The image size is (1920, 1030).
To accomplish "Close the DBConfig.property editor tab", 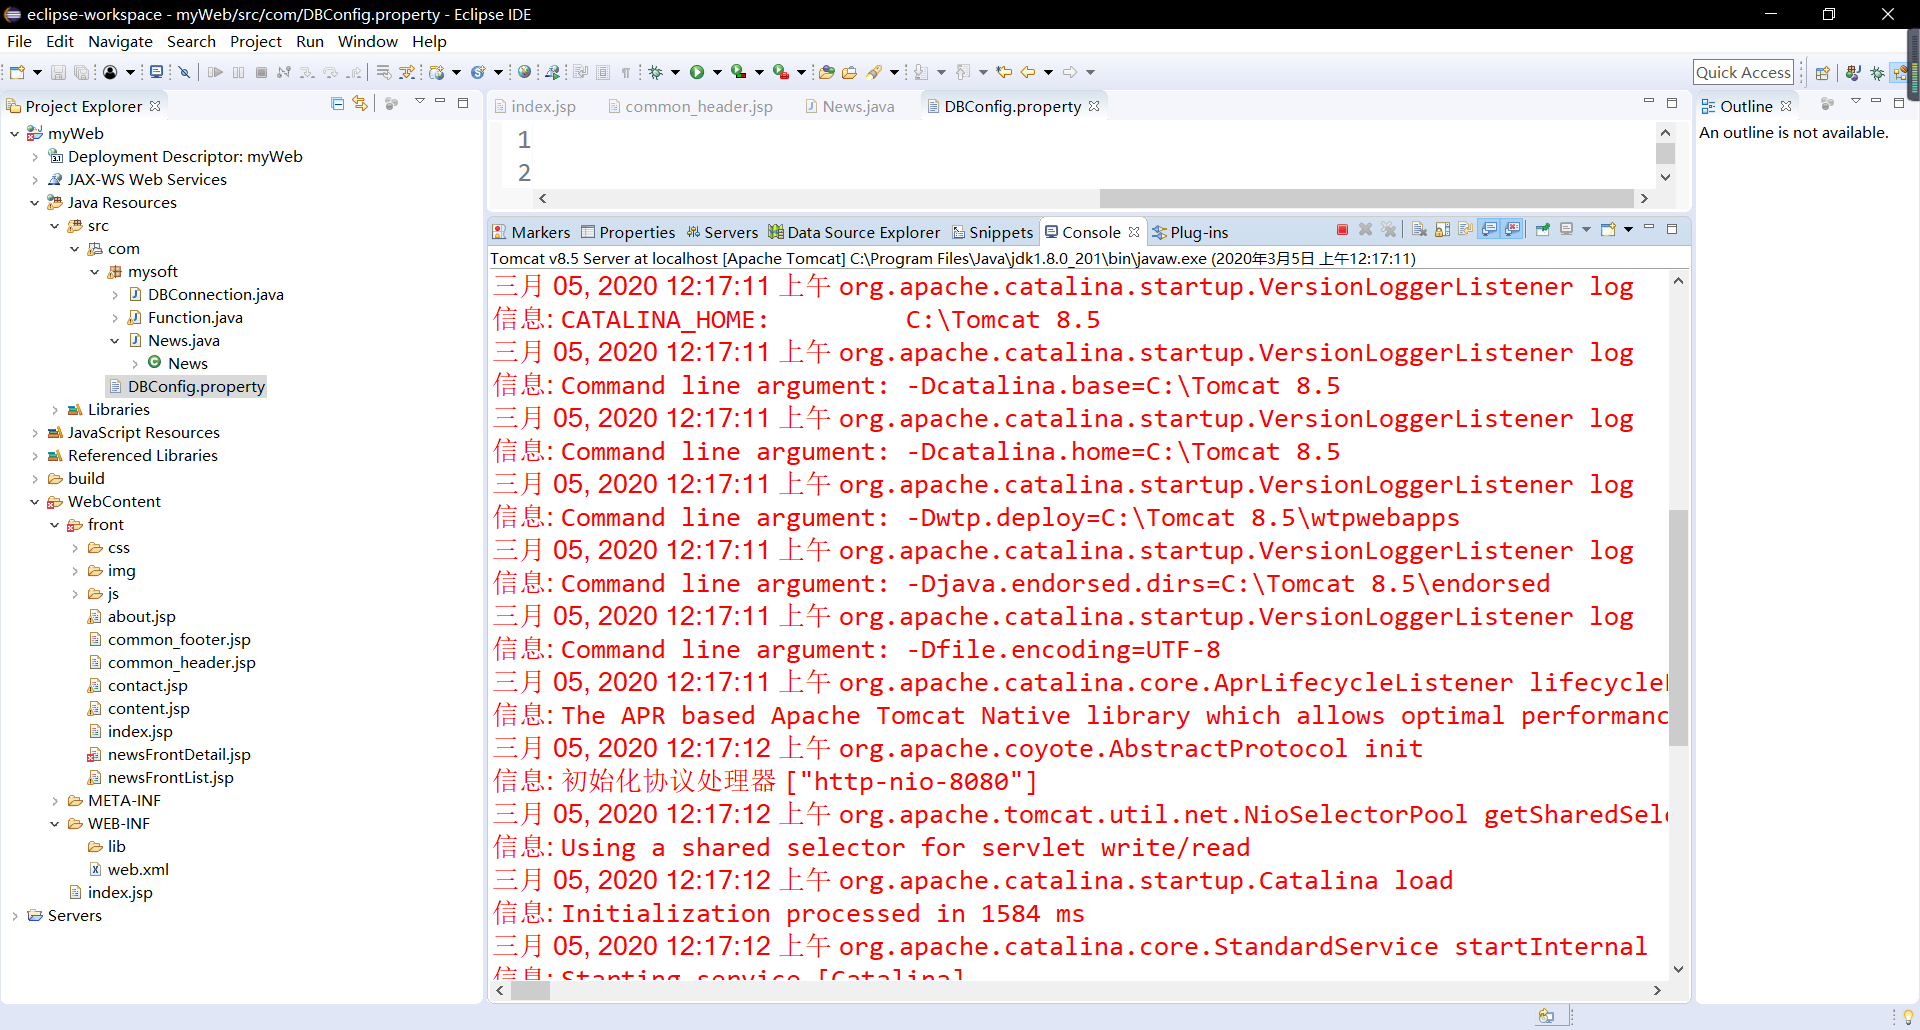I will 1094,106.
